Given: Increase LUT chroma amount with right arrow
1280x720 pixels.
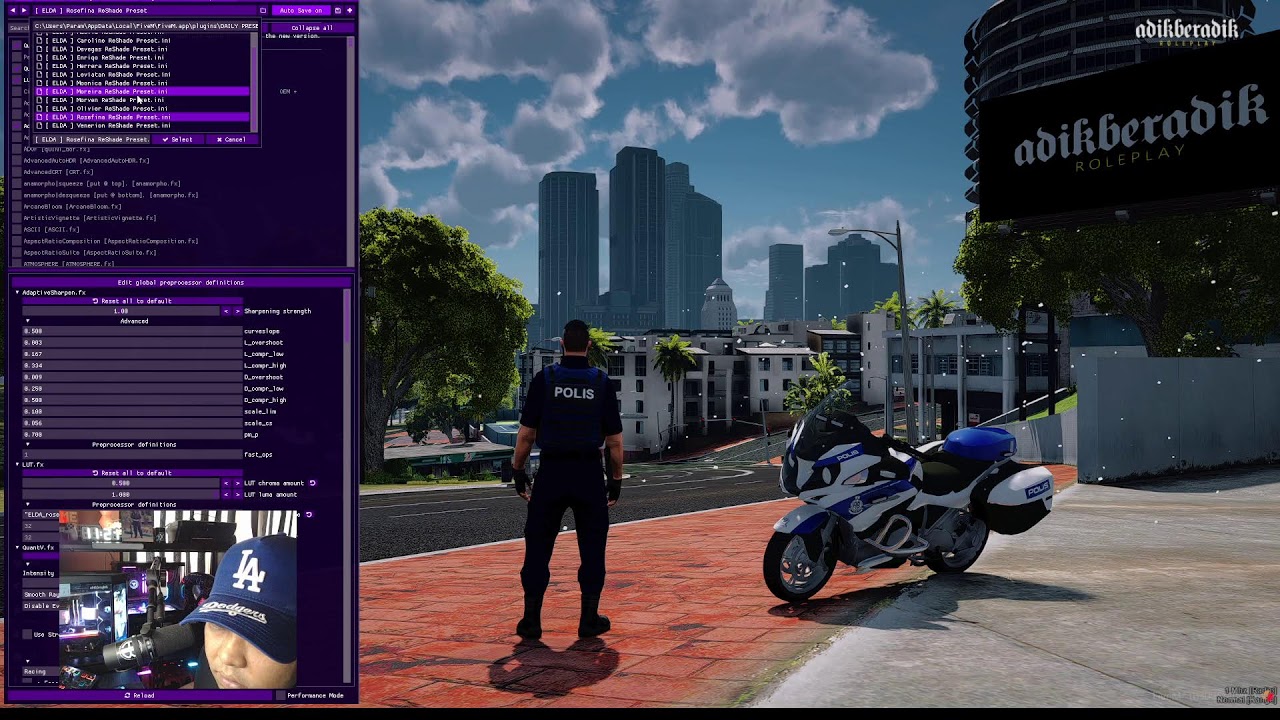Looking at the screenshot, I should (237, 483).
